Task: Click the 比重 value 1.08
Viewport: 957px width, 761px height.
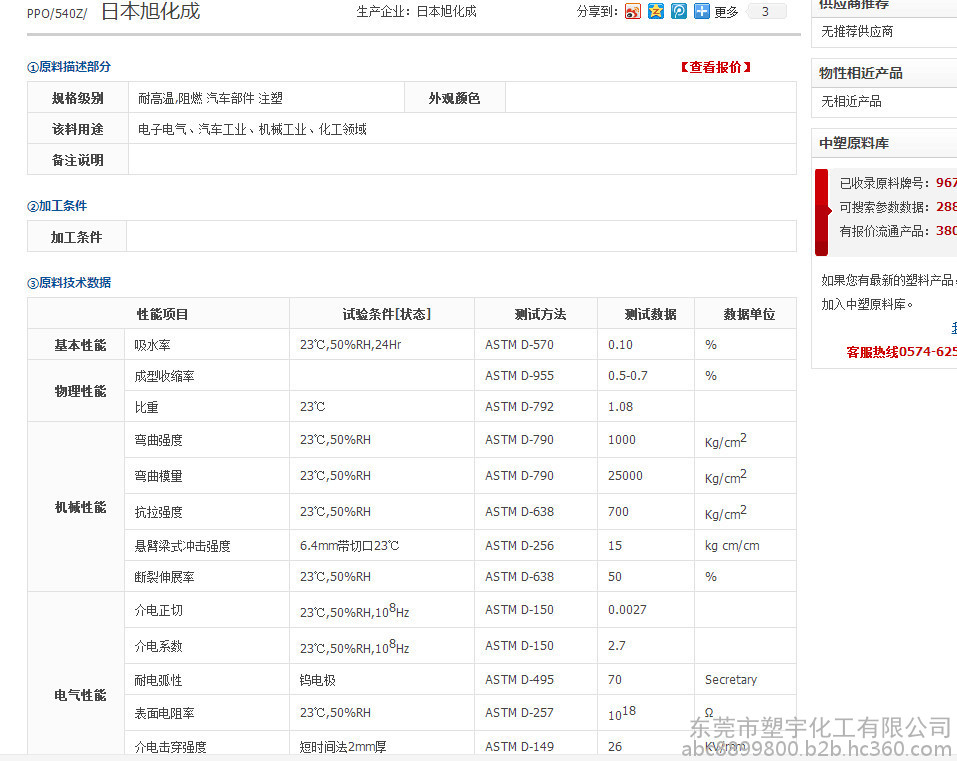Action: coord(621,406)
